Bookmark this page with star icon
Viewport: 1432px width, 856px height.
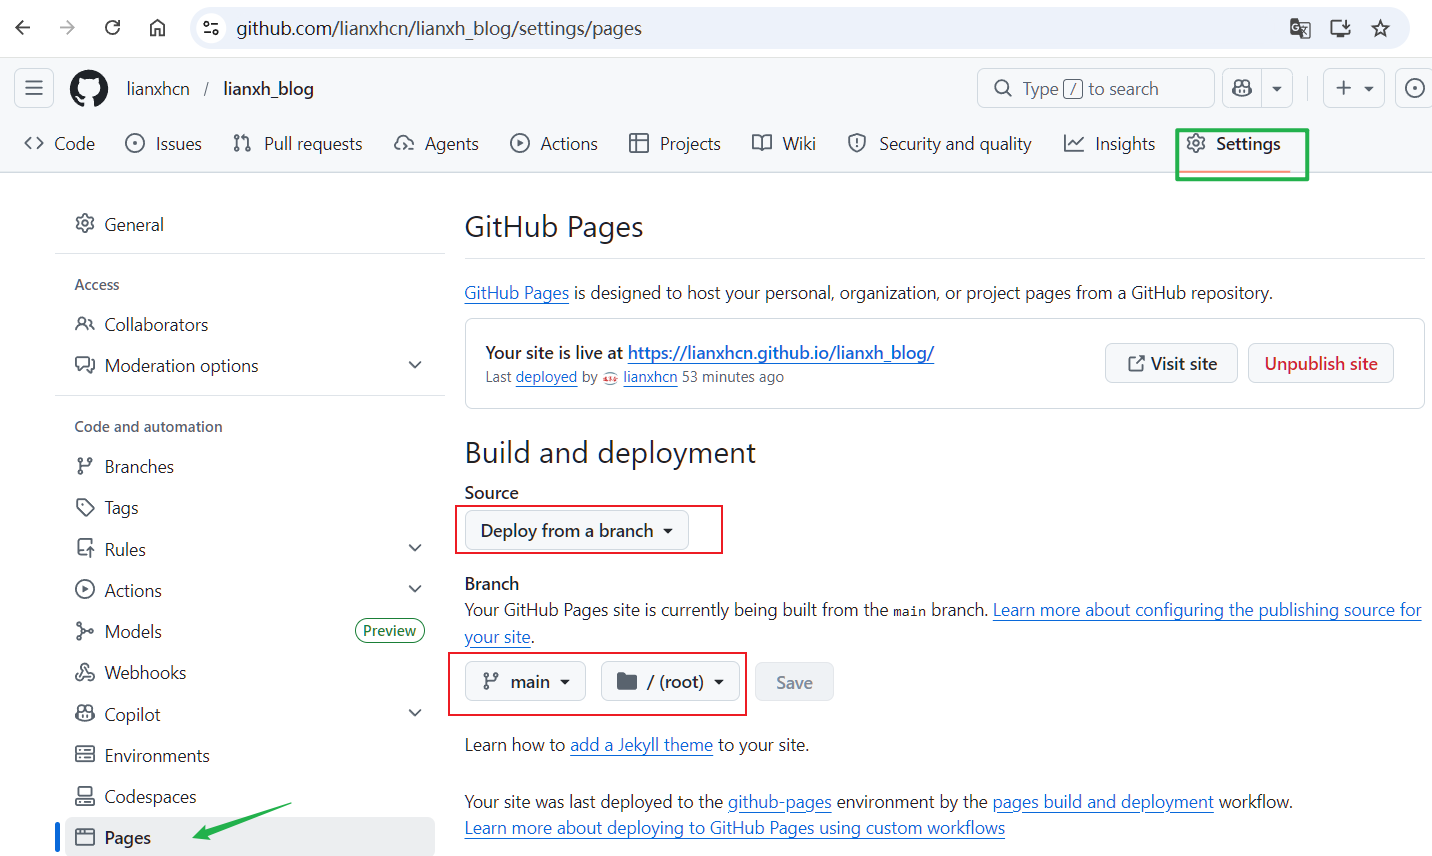(1380, 28)
